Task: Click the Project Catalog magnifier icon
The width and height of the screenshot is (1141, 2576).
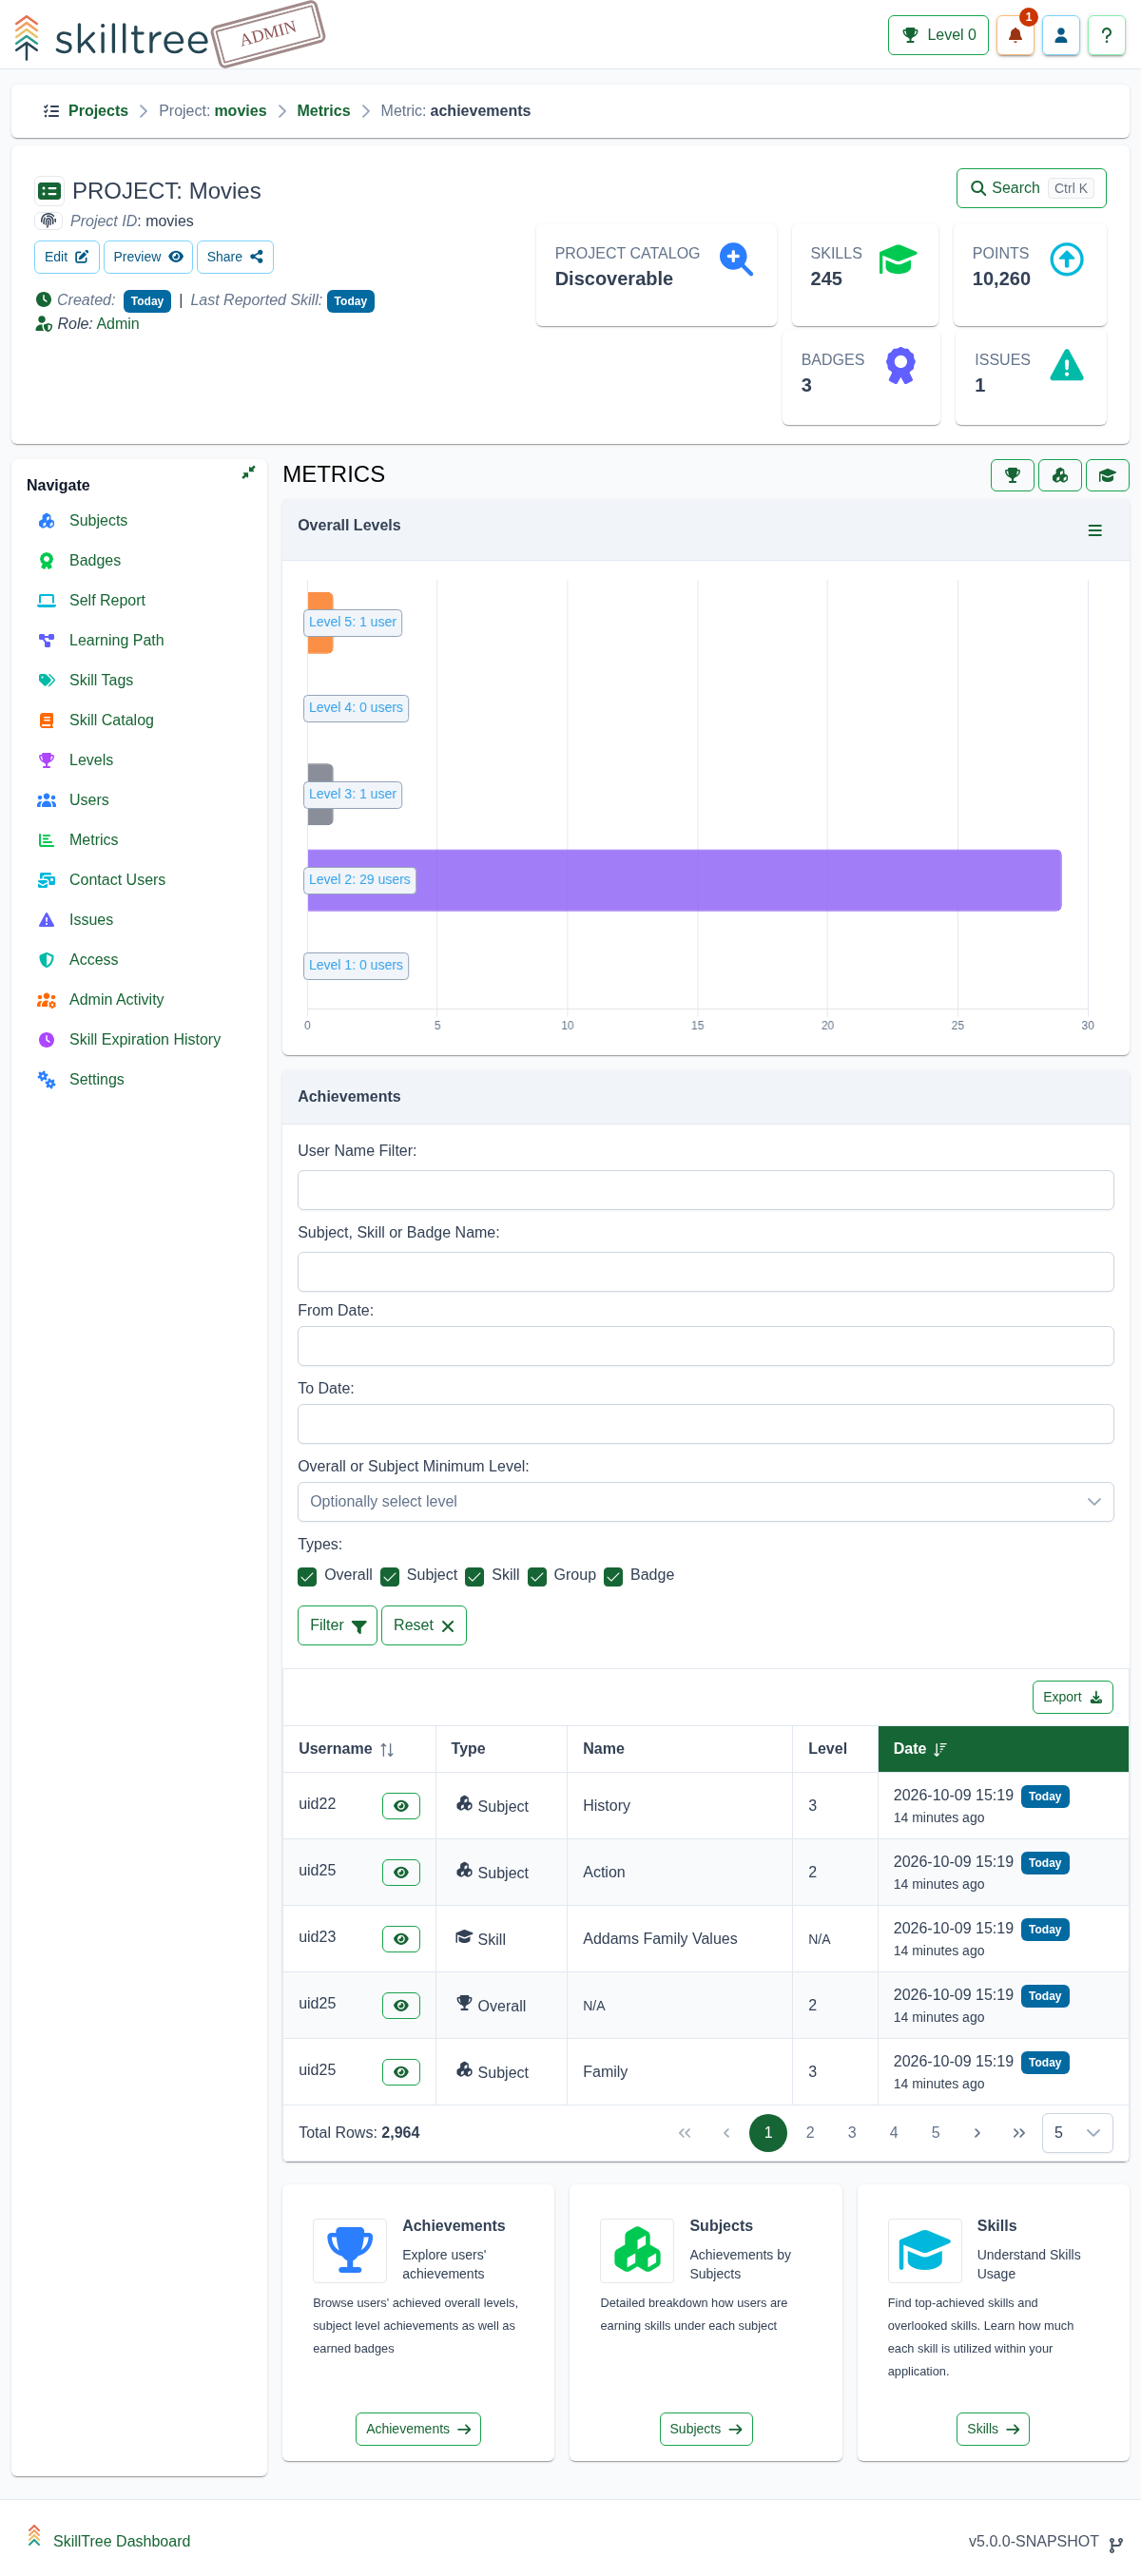Action: point(735,259)
